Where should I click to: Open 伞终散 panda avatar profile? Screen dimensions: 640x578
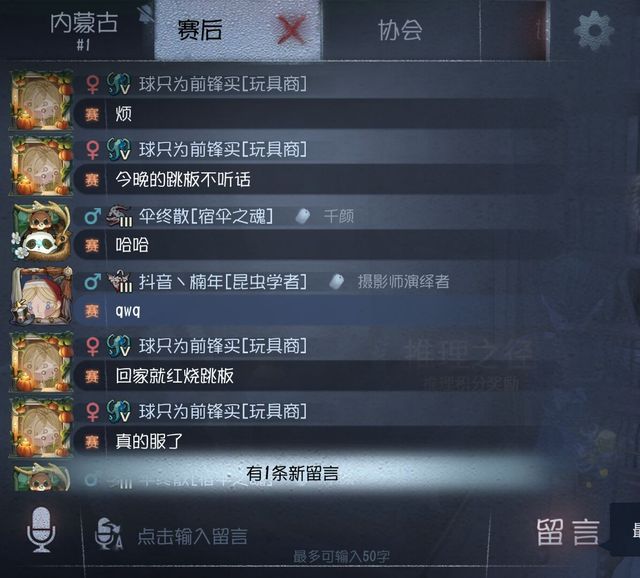[x=41, y=231]
